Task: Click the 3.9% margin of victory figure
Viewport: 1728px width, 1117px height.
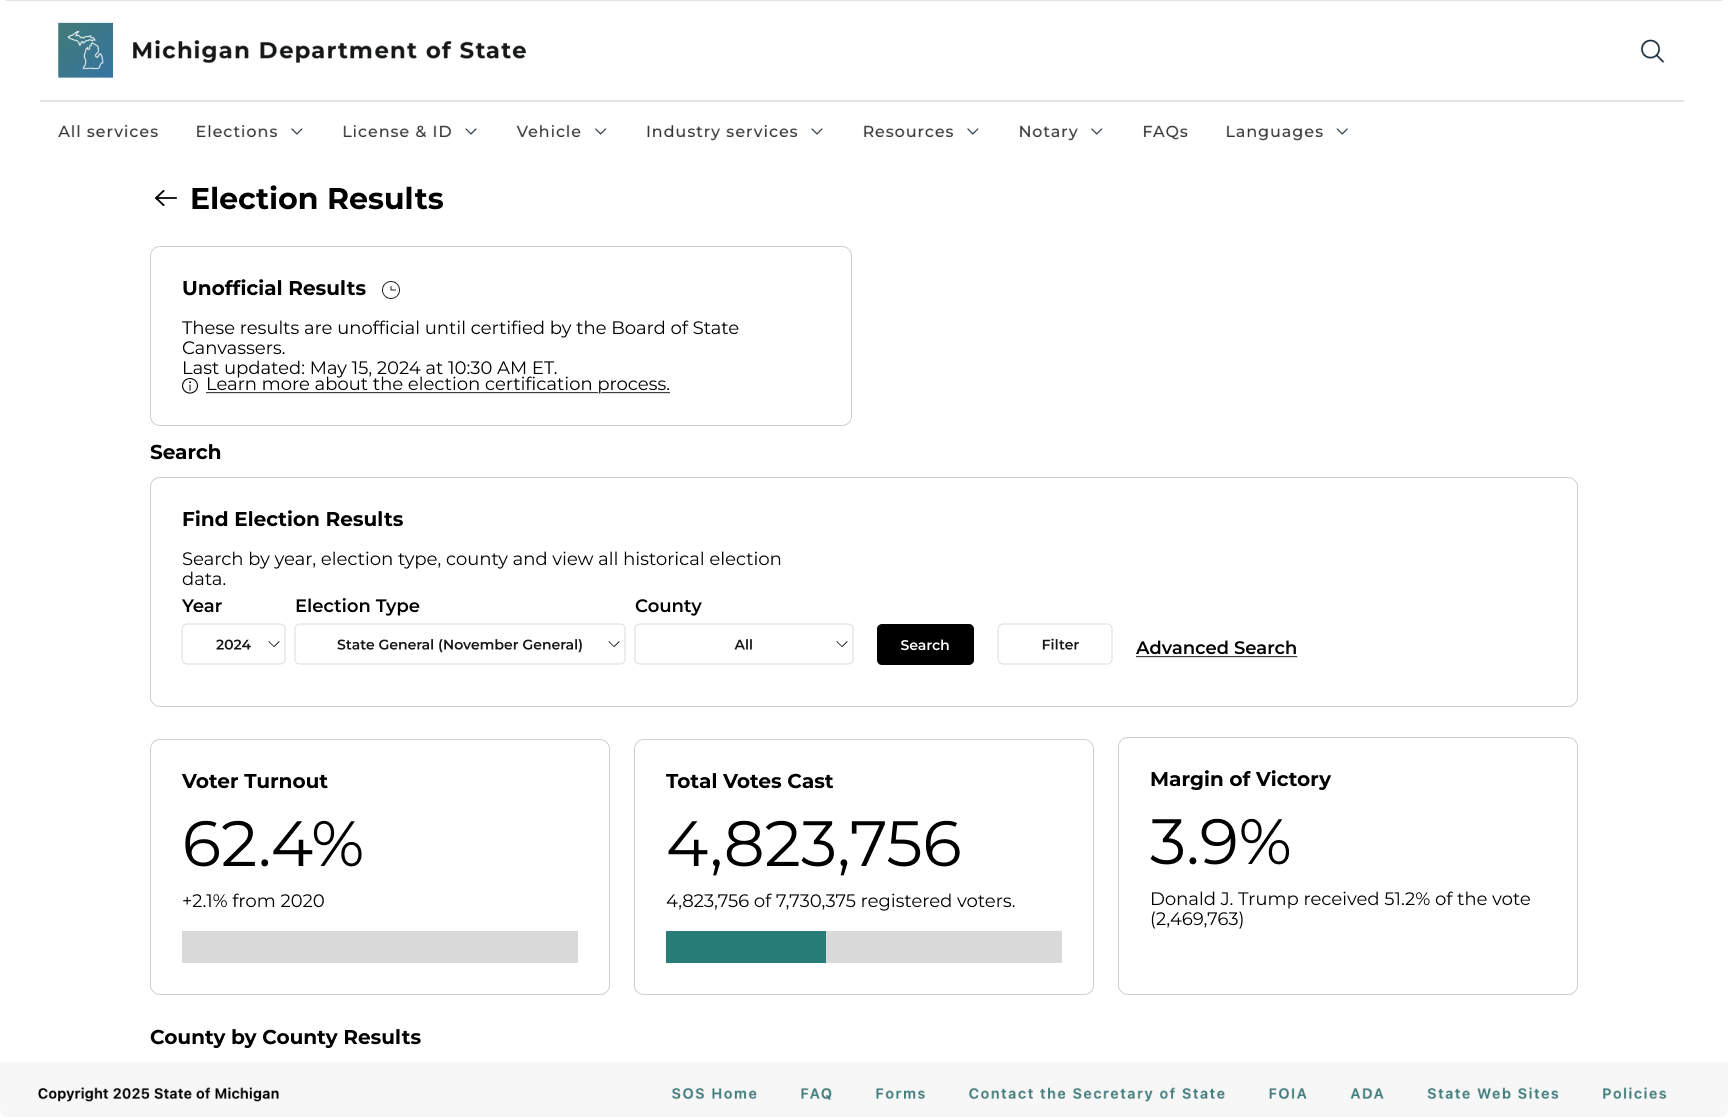Action: coord(1220,842)
